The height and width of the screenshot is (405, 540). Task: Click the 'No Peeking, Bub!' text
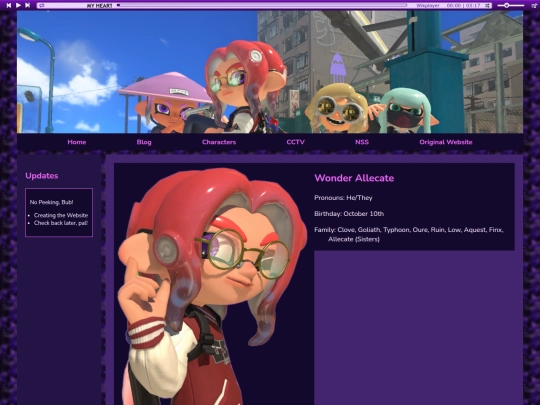51,202
